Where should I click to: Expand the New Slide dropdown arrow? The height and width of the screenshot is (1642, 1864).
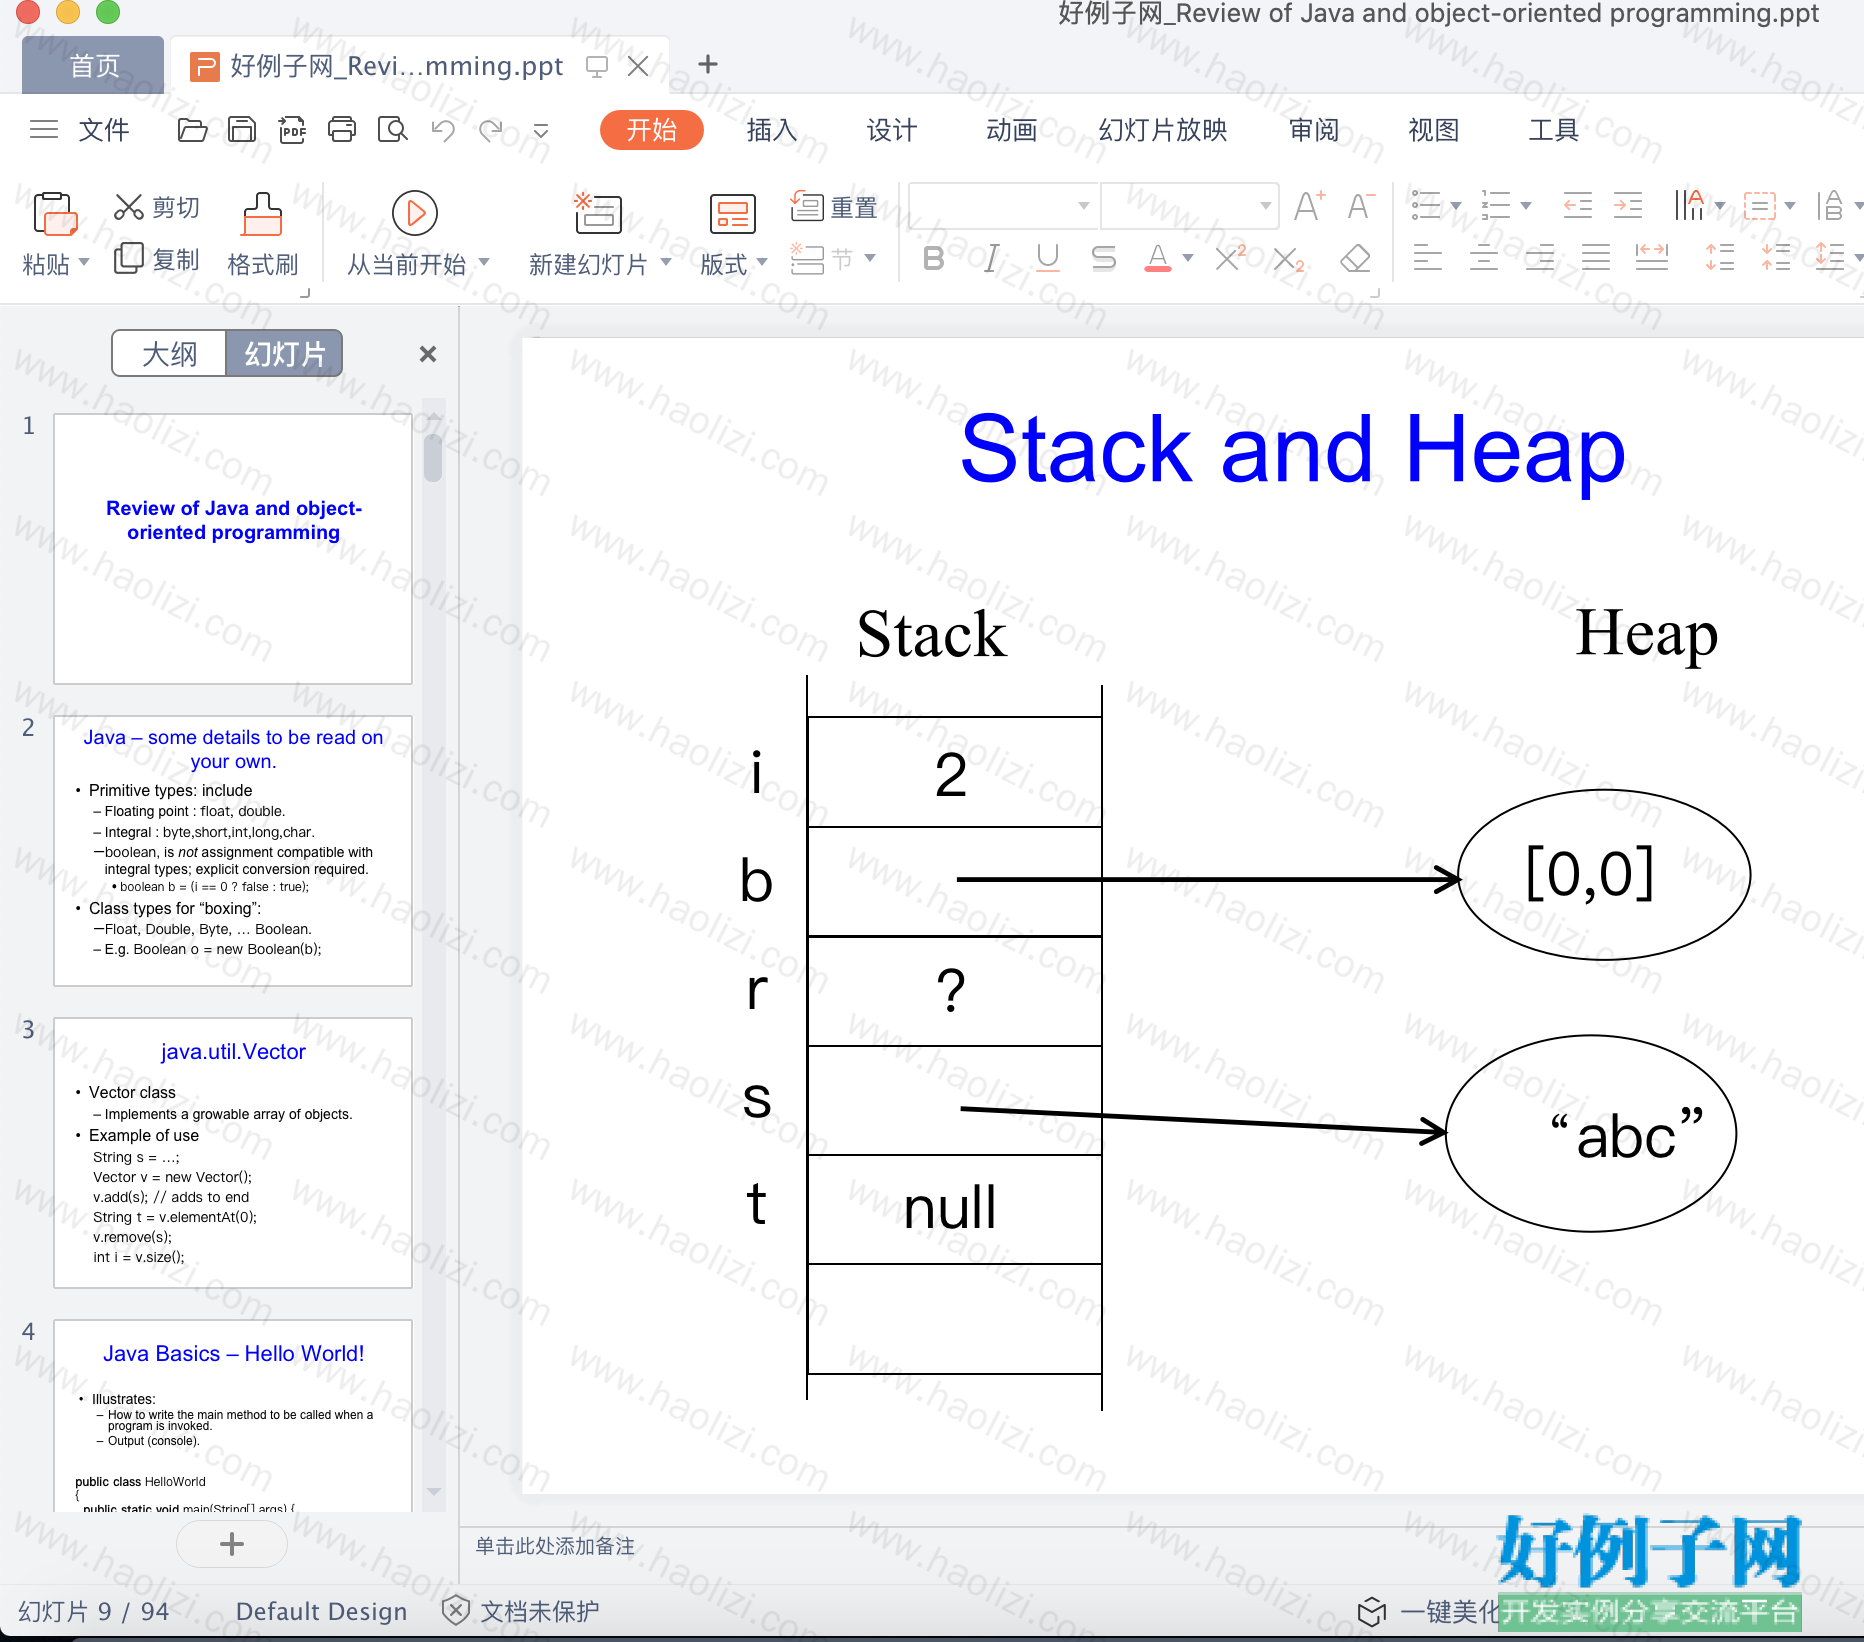coord(666,263)
